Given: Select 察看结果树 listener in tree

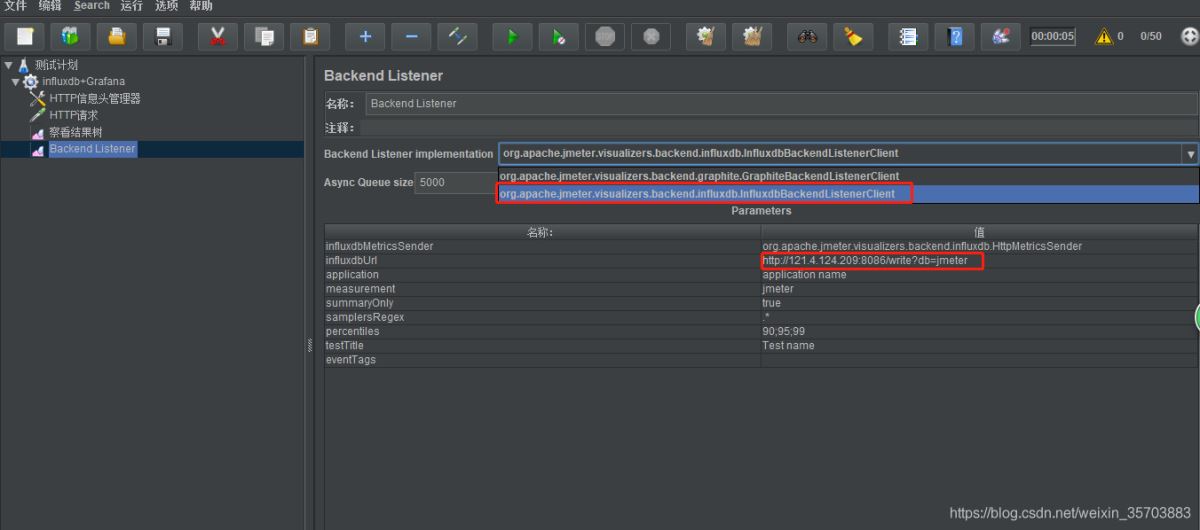Looking at the screenshot, I should [75, 132].
